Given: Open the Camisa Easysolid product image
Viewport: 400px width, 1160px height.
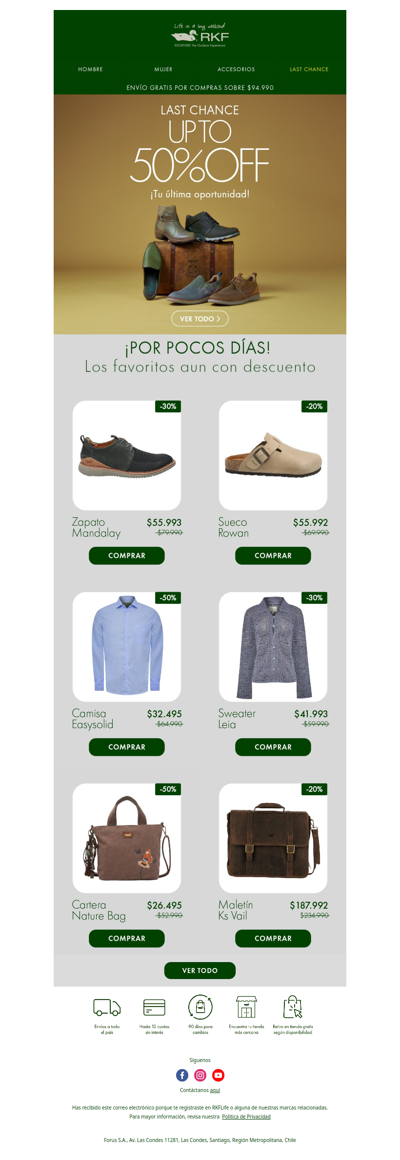Looking at the screenshot, I should 126,647.
